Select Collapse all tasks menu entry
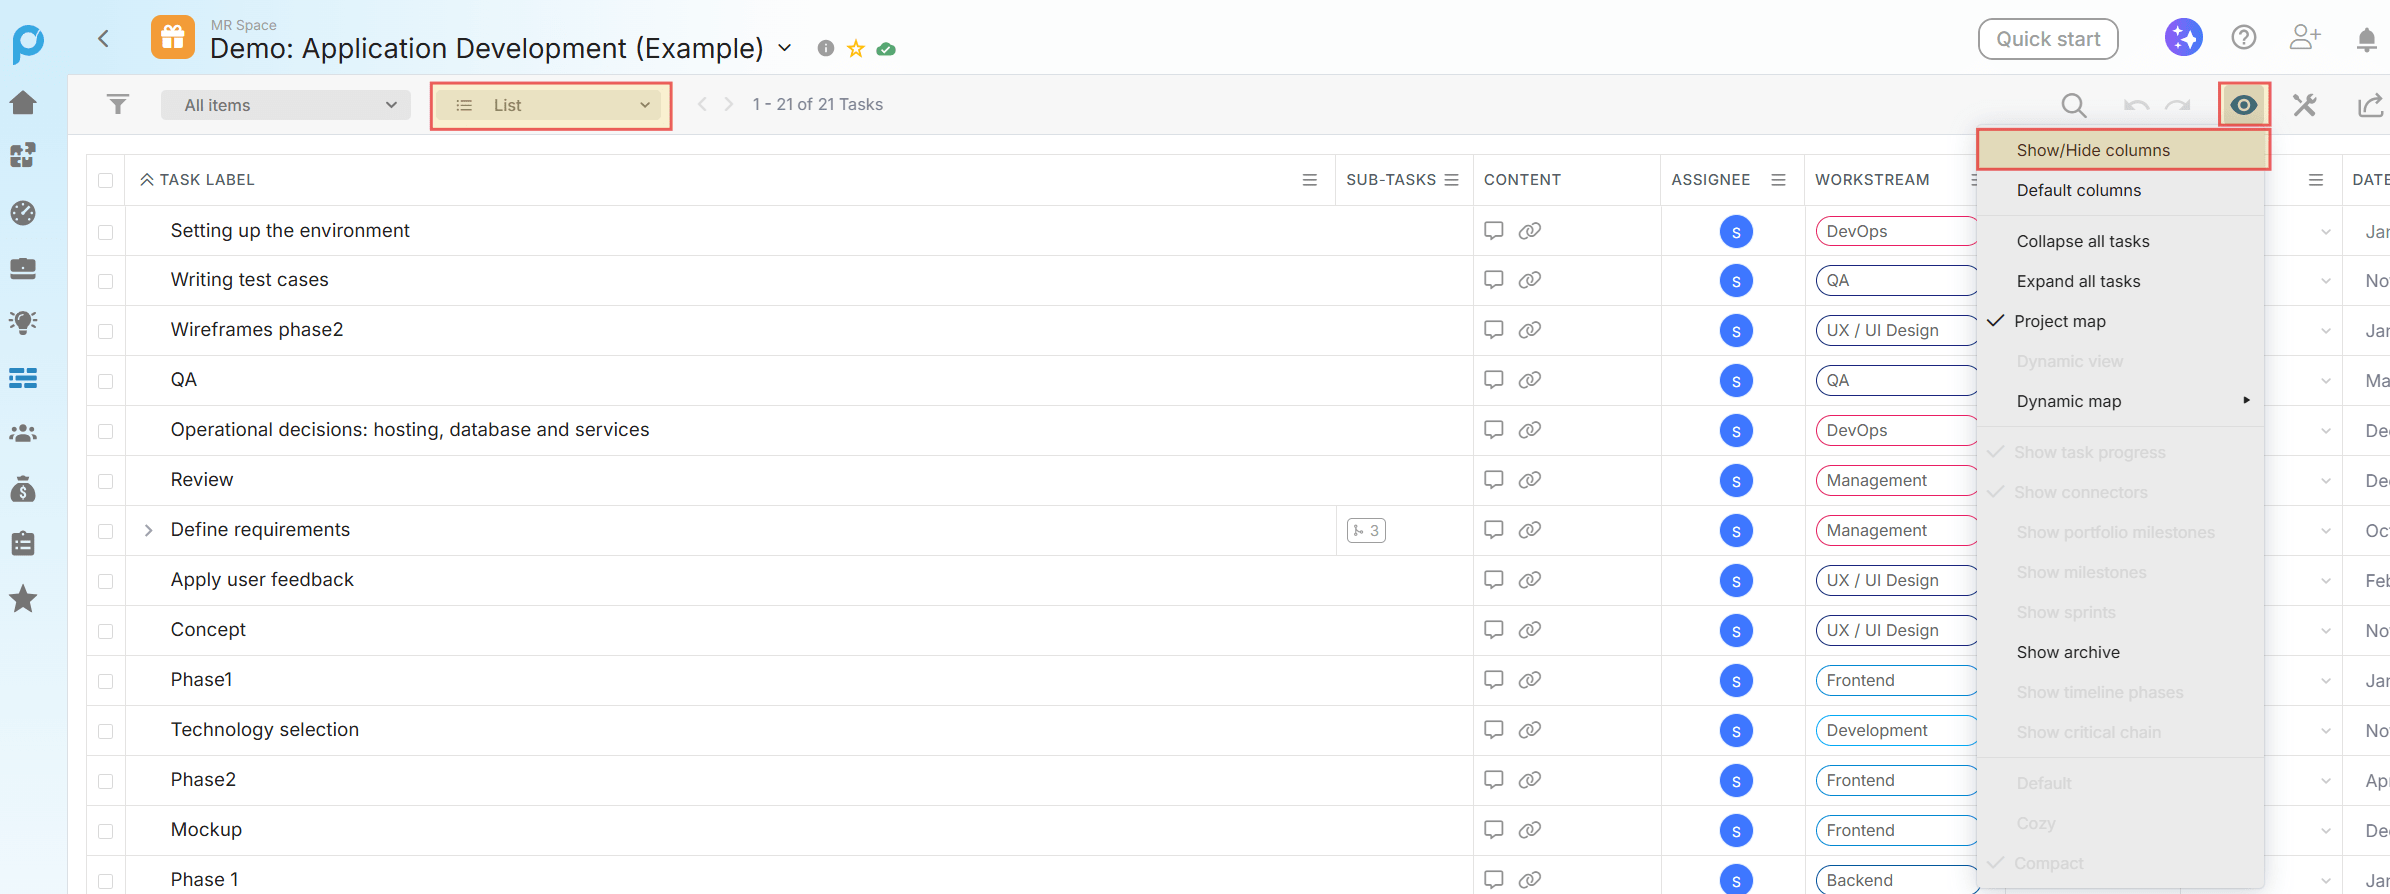This screenshot has height=894, width=2390. (x=2082, y=241)
